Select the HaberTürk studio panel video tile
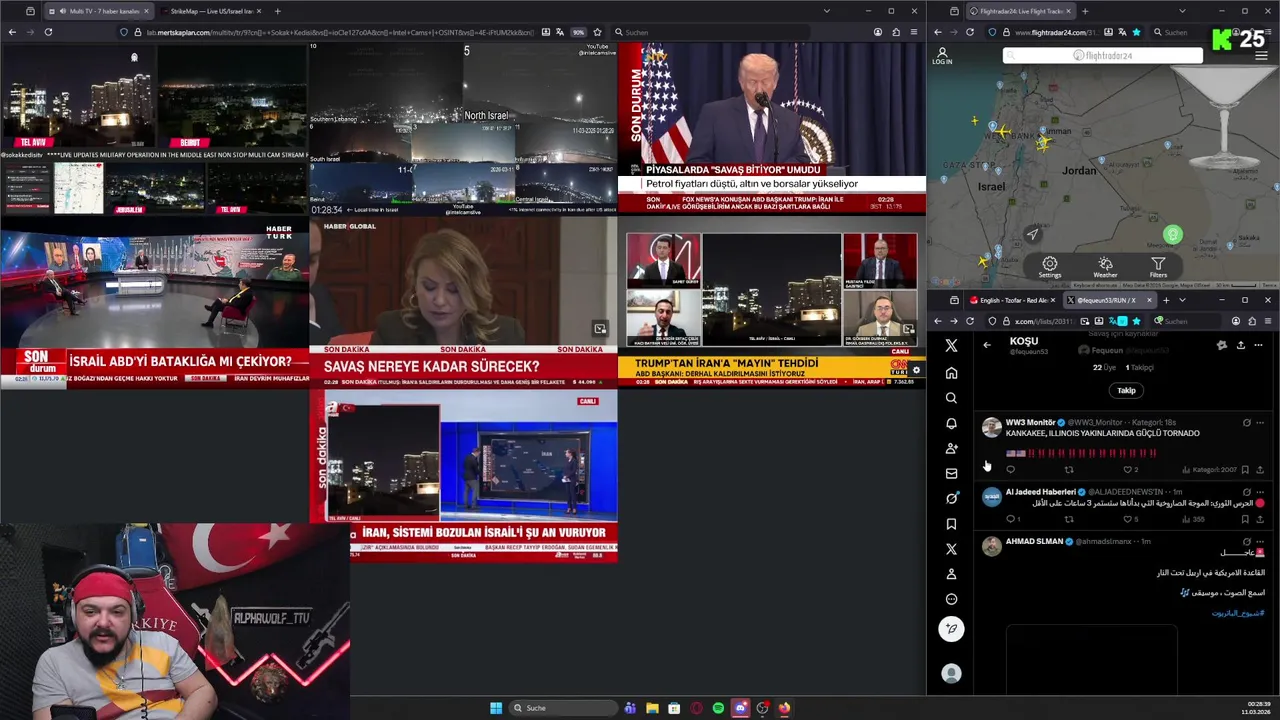This screenshot has height=720, width=1280. pyautogui.click(x=154, y=301)
